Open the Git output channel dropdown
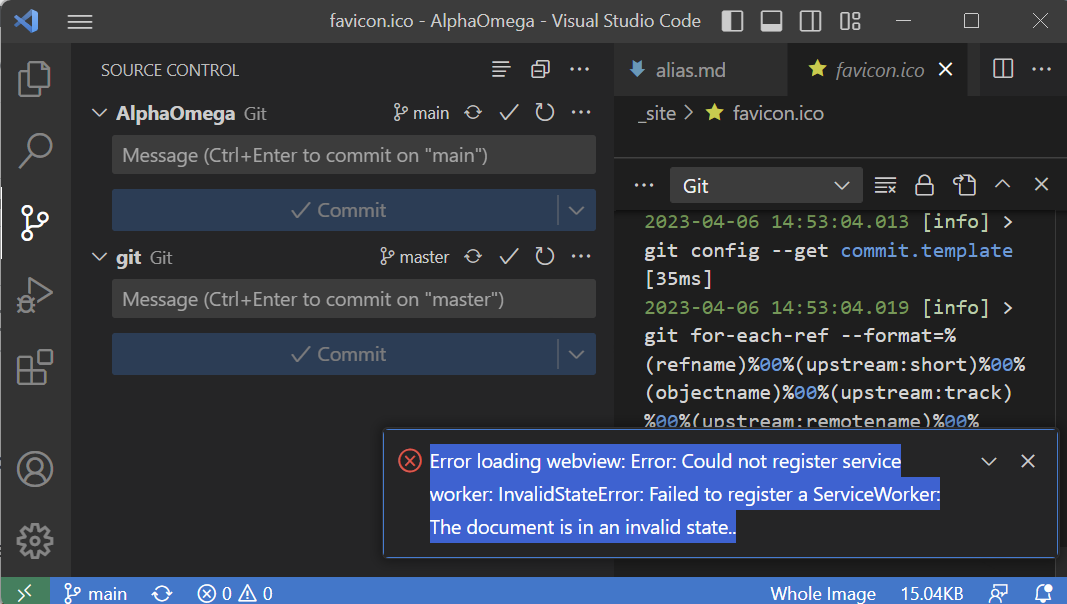Viewport: 1067px width, 604px height. click(766, 186)
